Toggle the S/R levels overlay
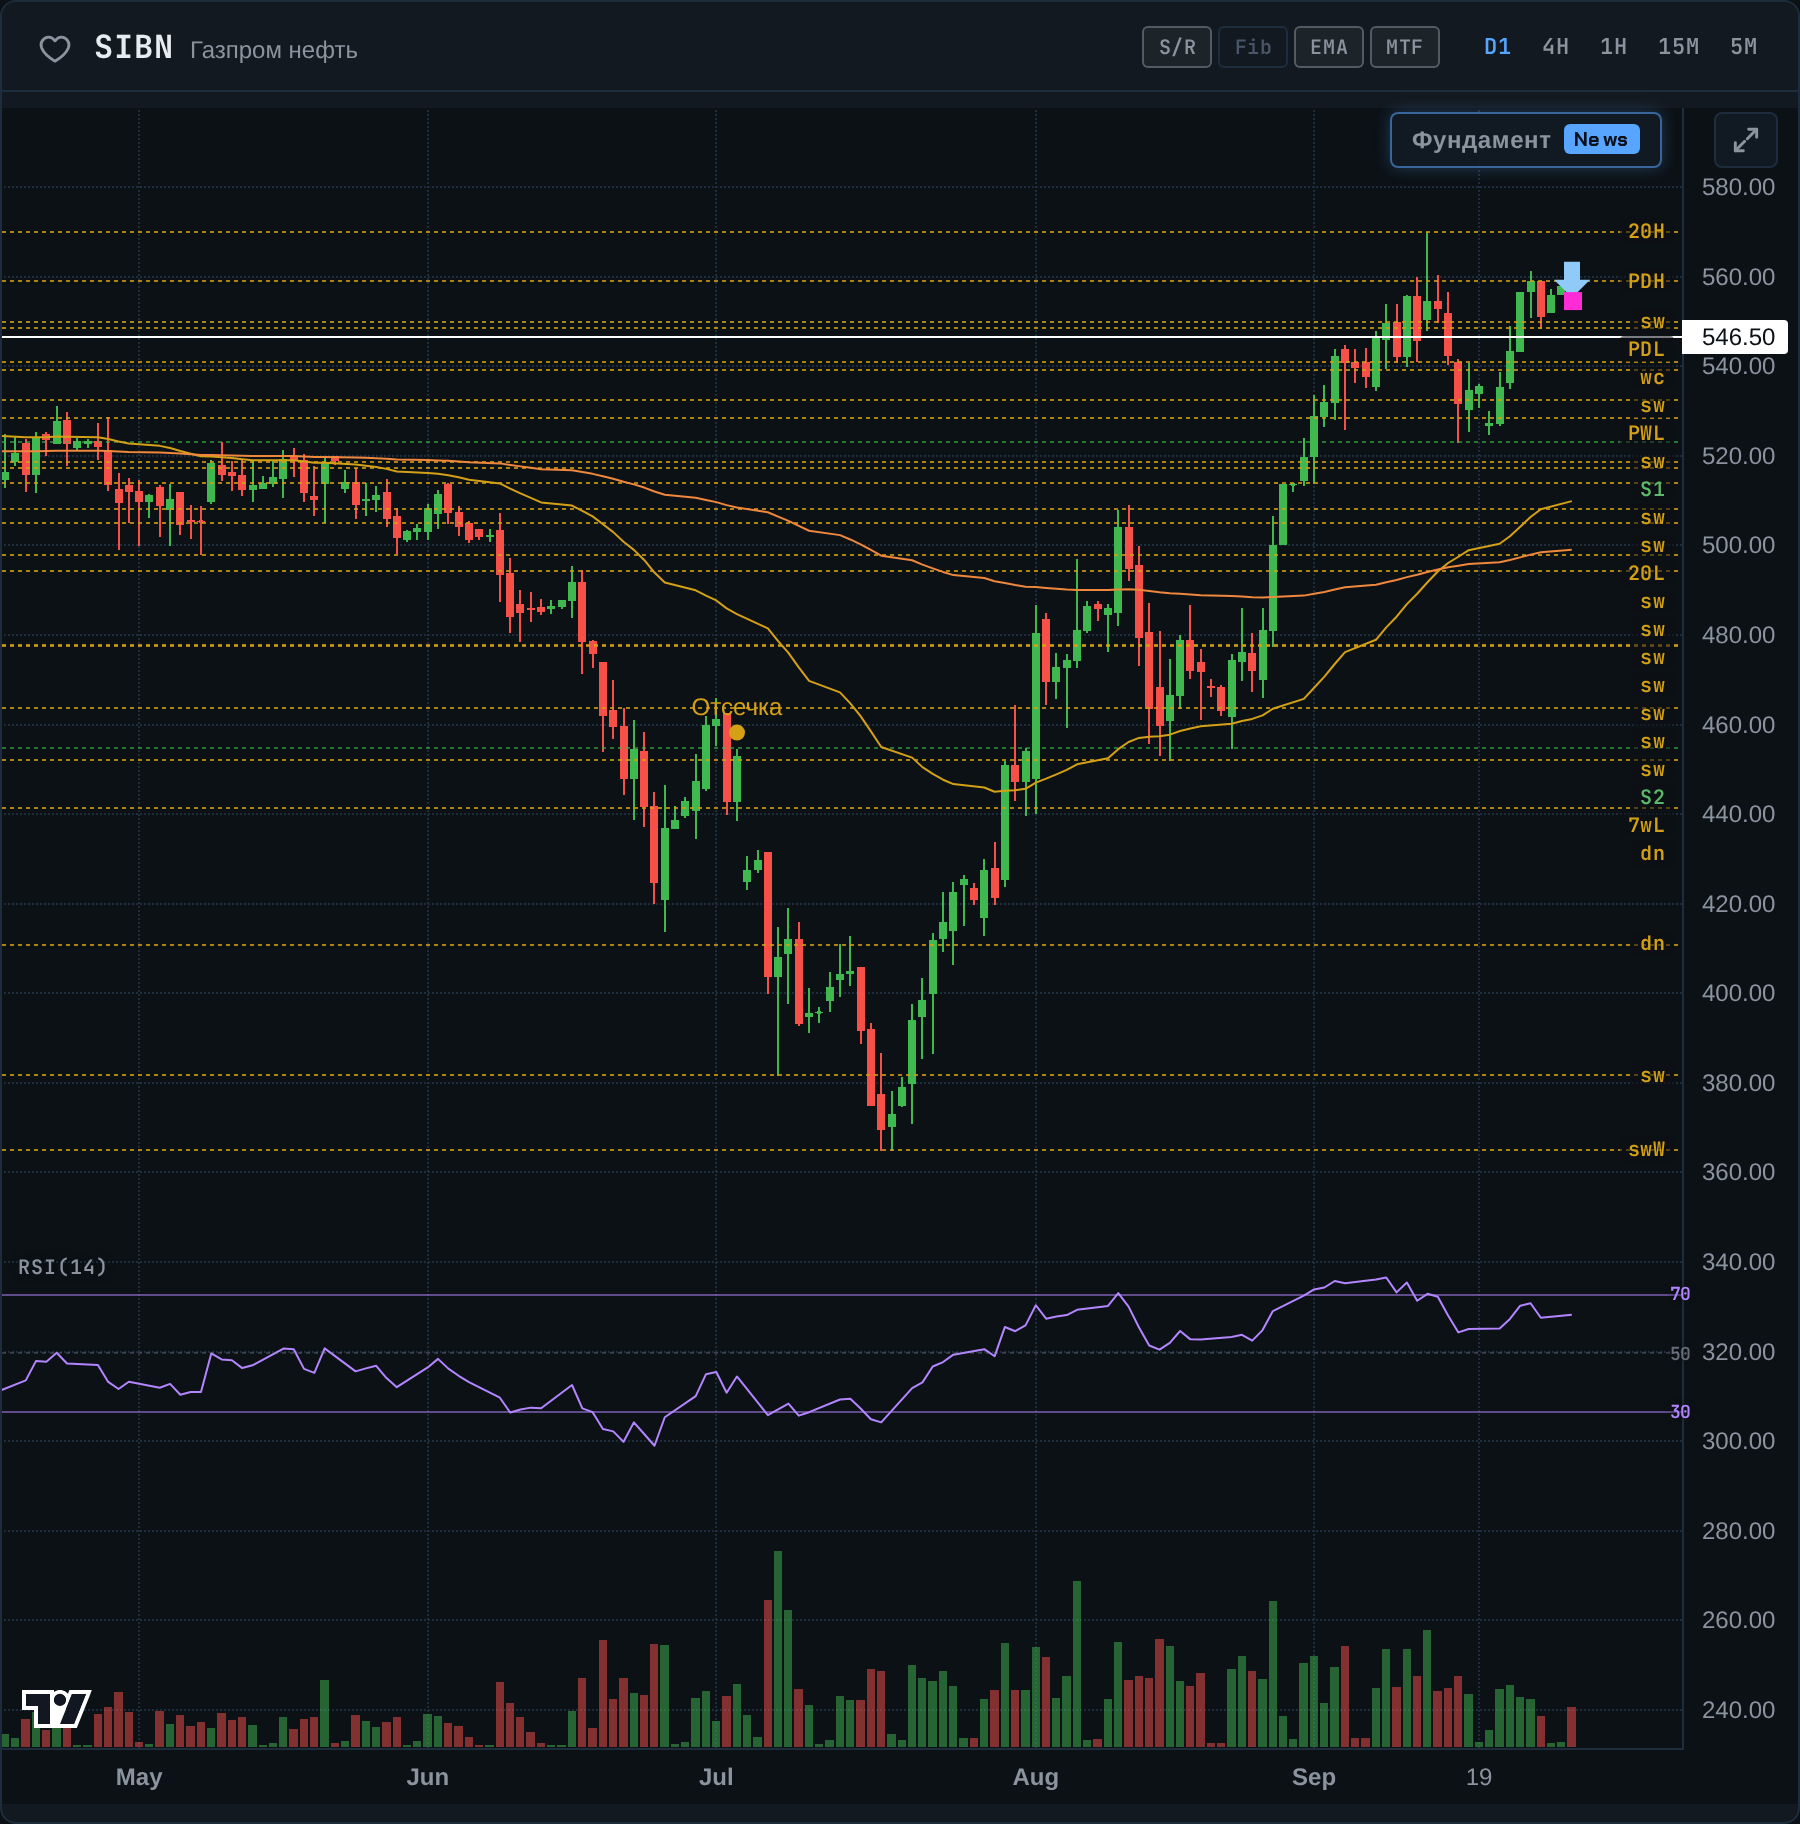 [x=1177, y=47]
